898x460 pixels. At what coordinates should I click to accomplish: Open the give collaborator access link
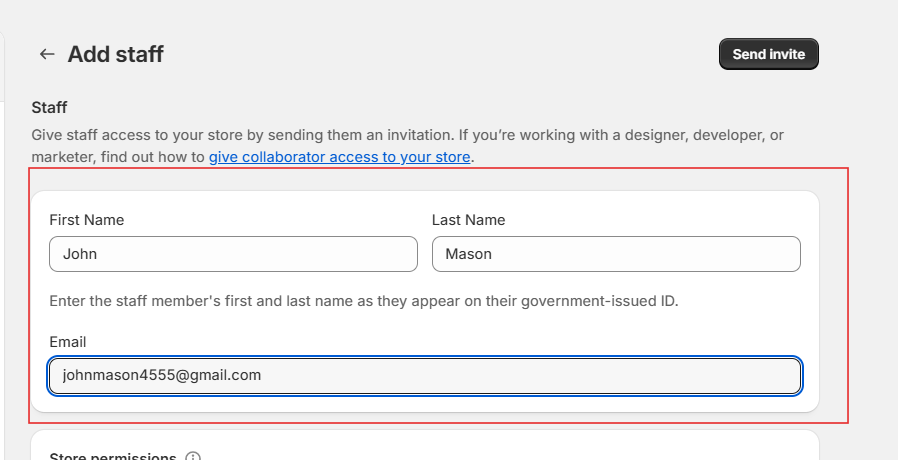339,157
